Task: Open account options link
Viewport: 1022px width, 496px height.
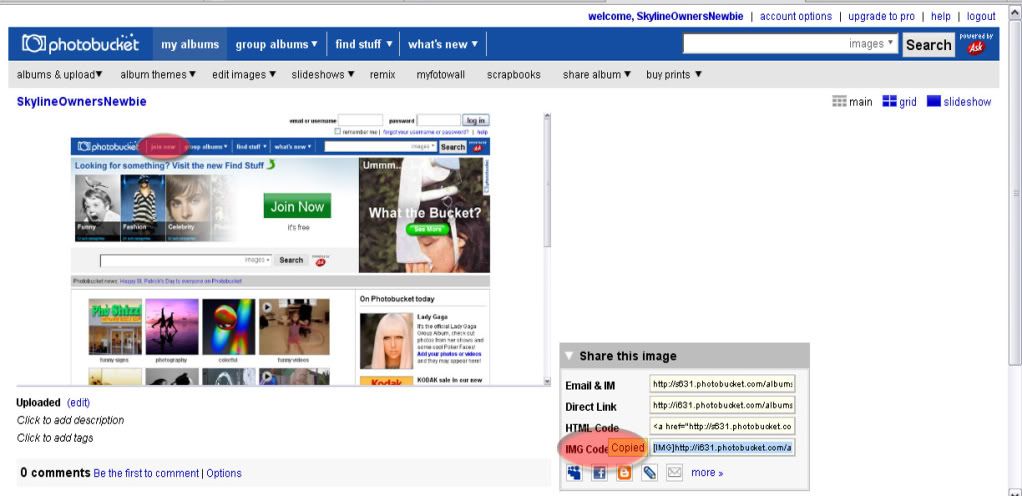Action: tap(796, 16)
